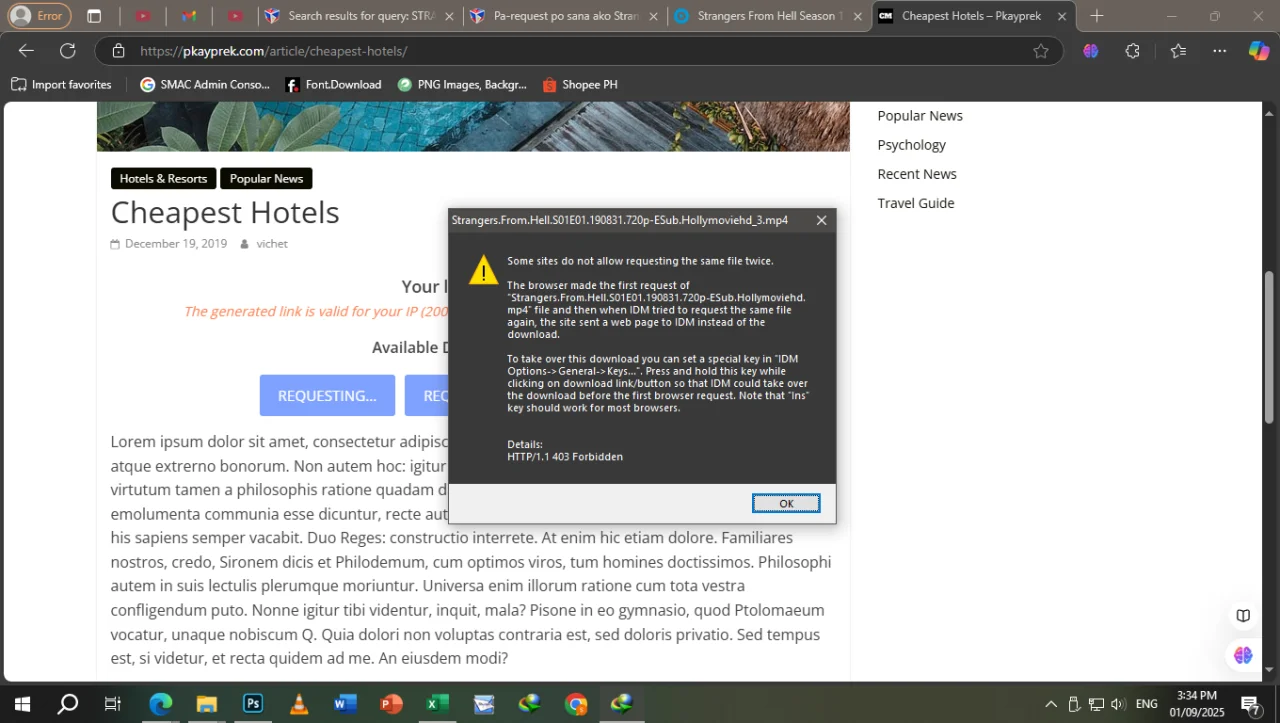Open Travel Guide in the sidebar

point(916,203)
